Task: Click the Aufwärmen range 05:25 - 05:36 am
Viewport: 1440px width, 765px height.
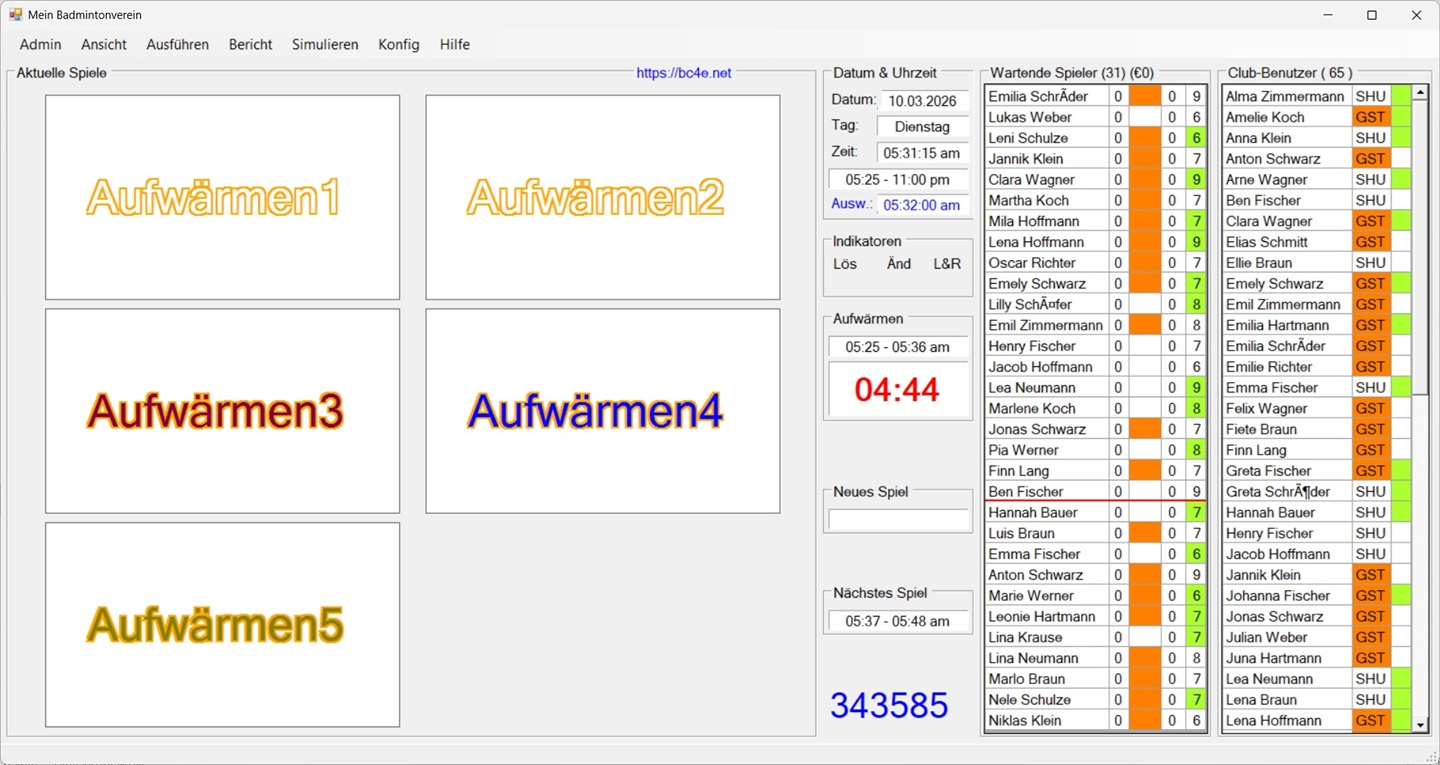Action: click(x=898, y=347)
